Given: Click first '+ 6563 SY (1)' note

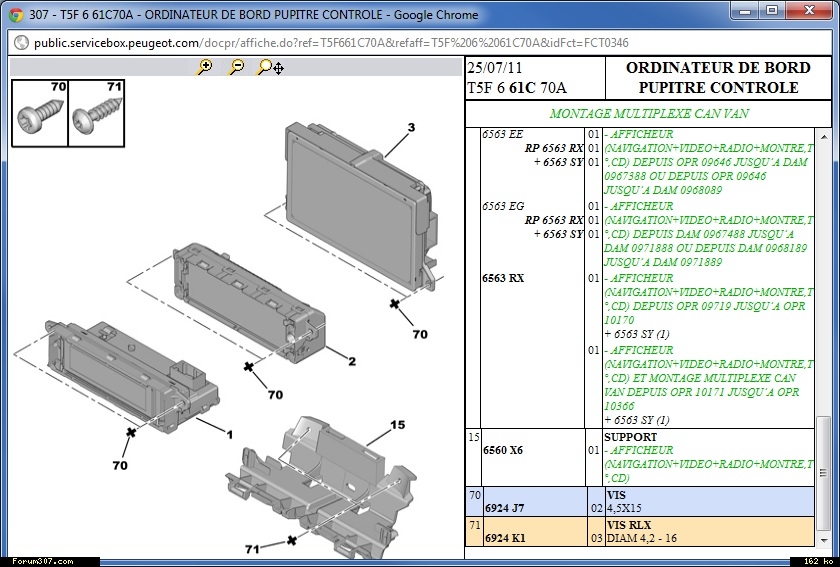Looking at the screenshot, I should tap(637, 334).
